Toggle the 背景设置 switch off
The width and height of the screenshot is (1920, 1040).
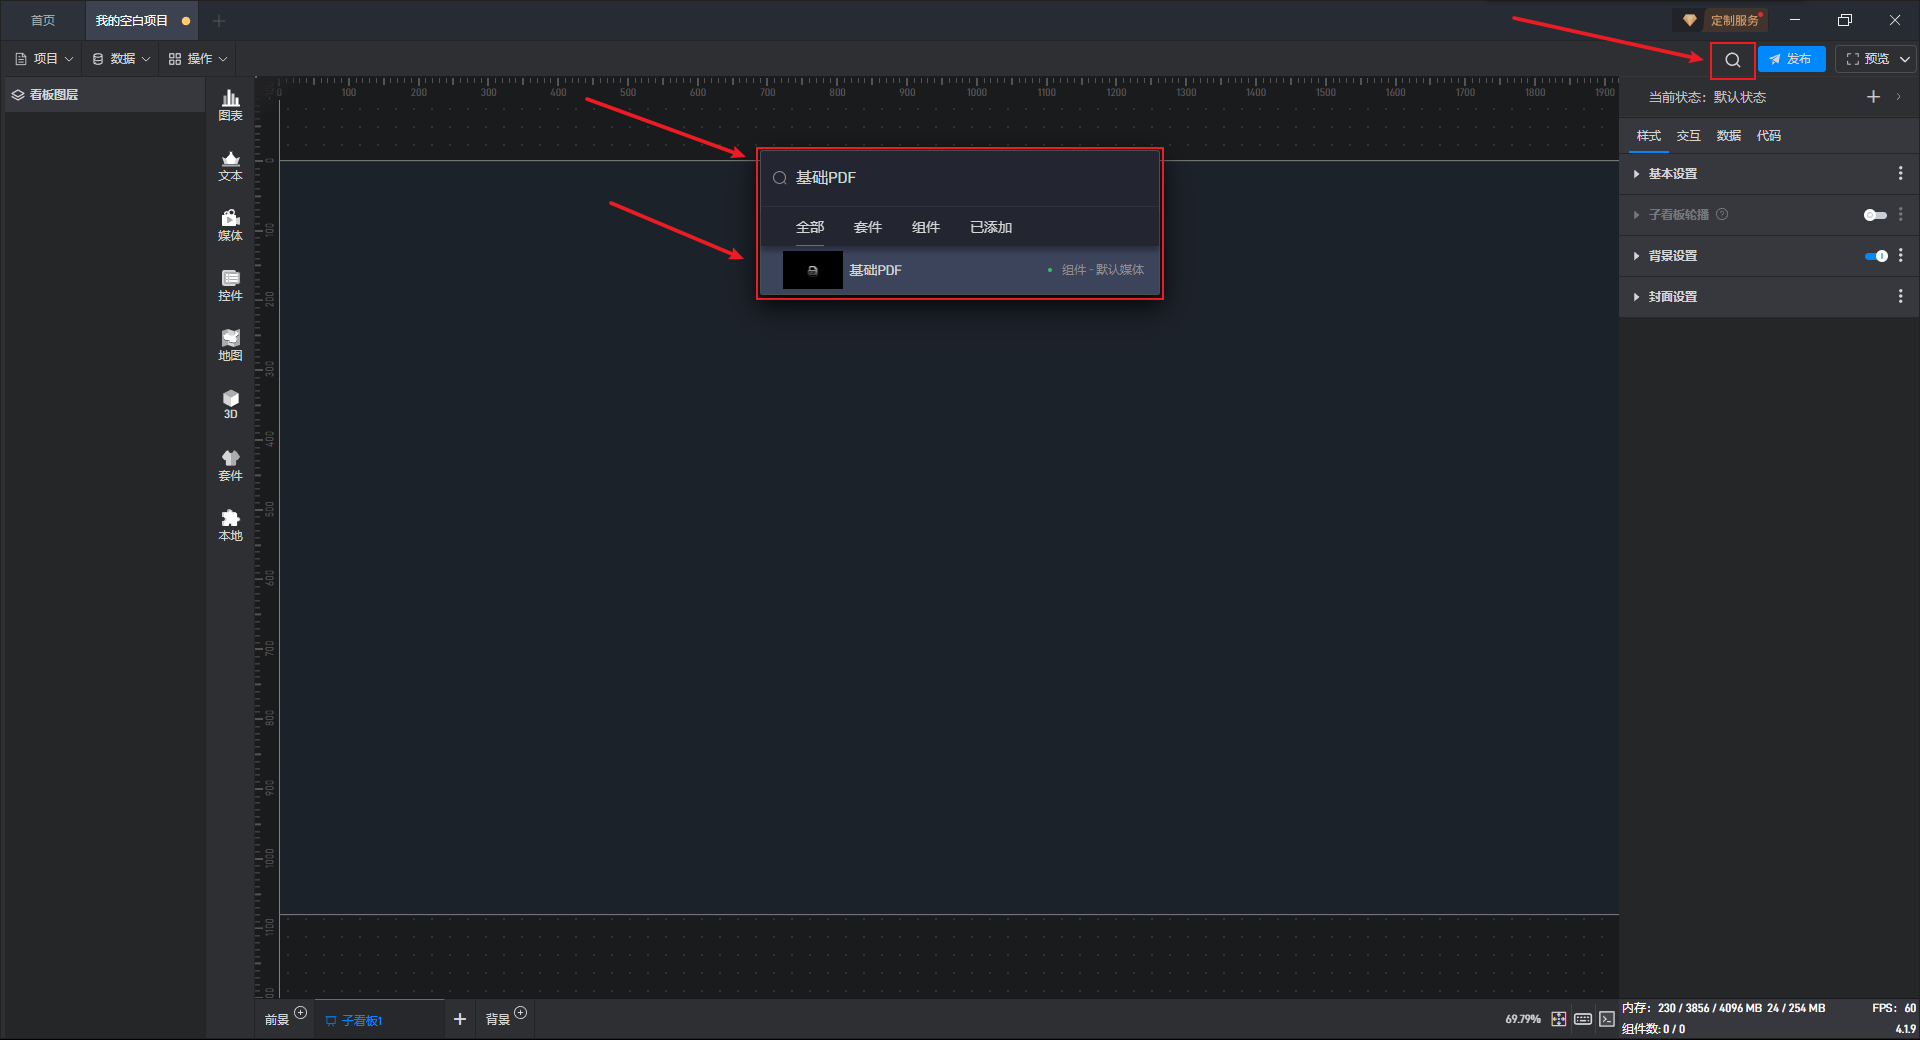click(1876, 256)
